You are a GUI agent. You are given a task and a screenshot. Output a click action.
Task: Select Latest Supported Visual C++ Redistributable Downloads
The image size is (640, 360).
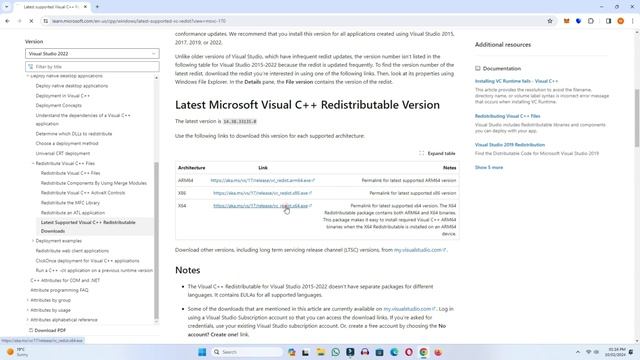[88, 227]
